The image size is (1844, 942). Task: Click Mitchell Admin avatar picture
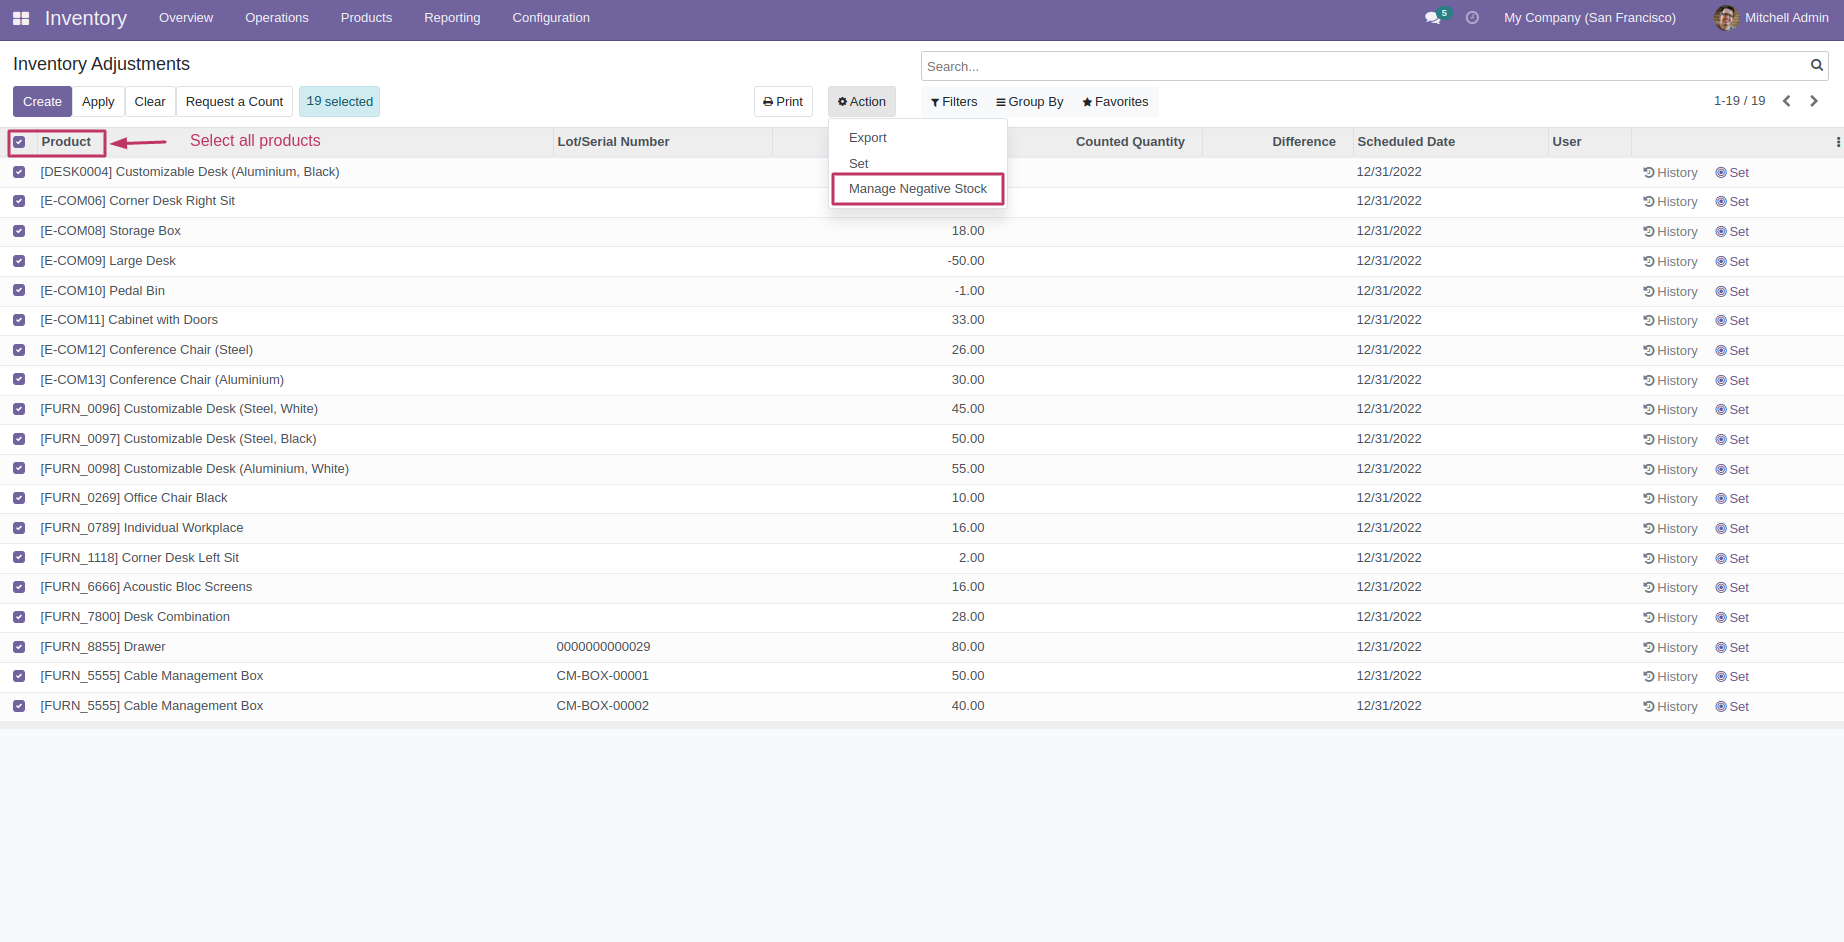(1726, 18)
